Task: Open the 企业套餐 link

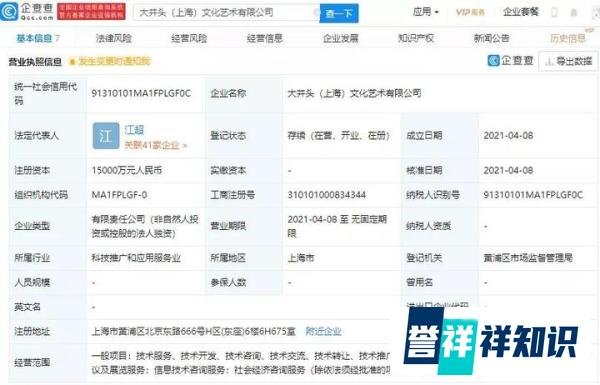Action: point(521,12)
